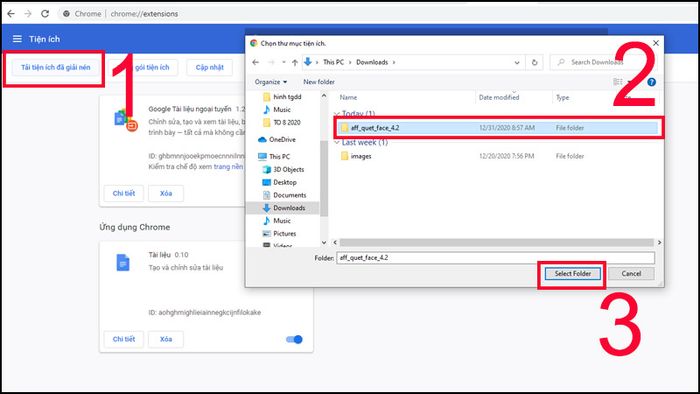
Task: Open Chi tiết for Google Tài liệu ngoại tuyến
Action: click(124, 193)
